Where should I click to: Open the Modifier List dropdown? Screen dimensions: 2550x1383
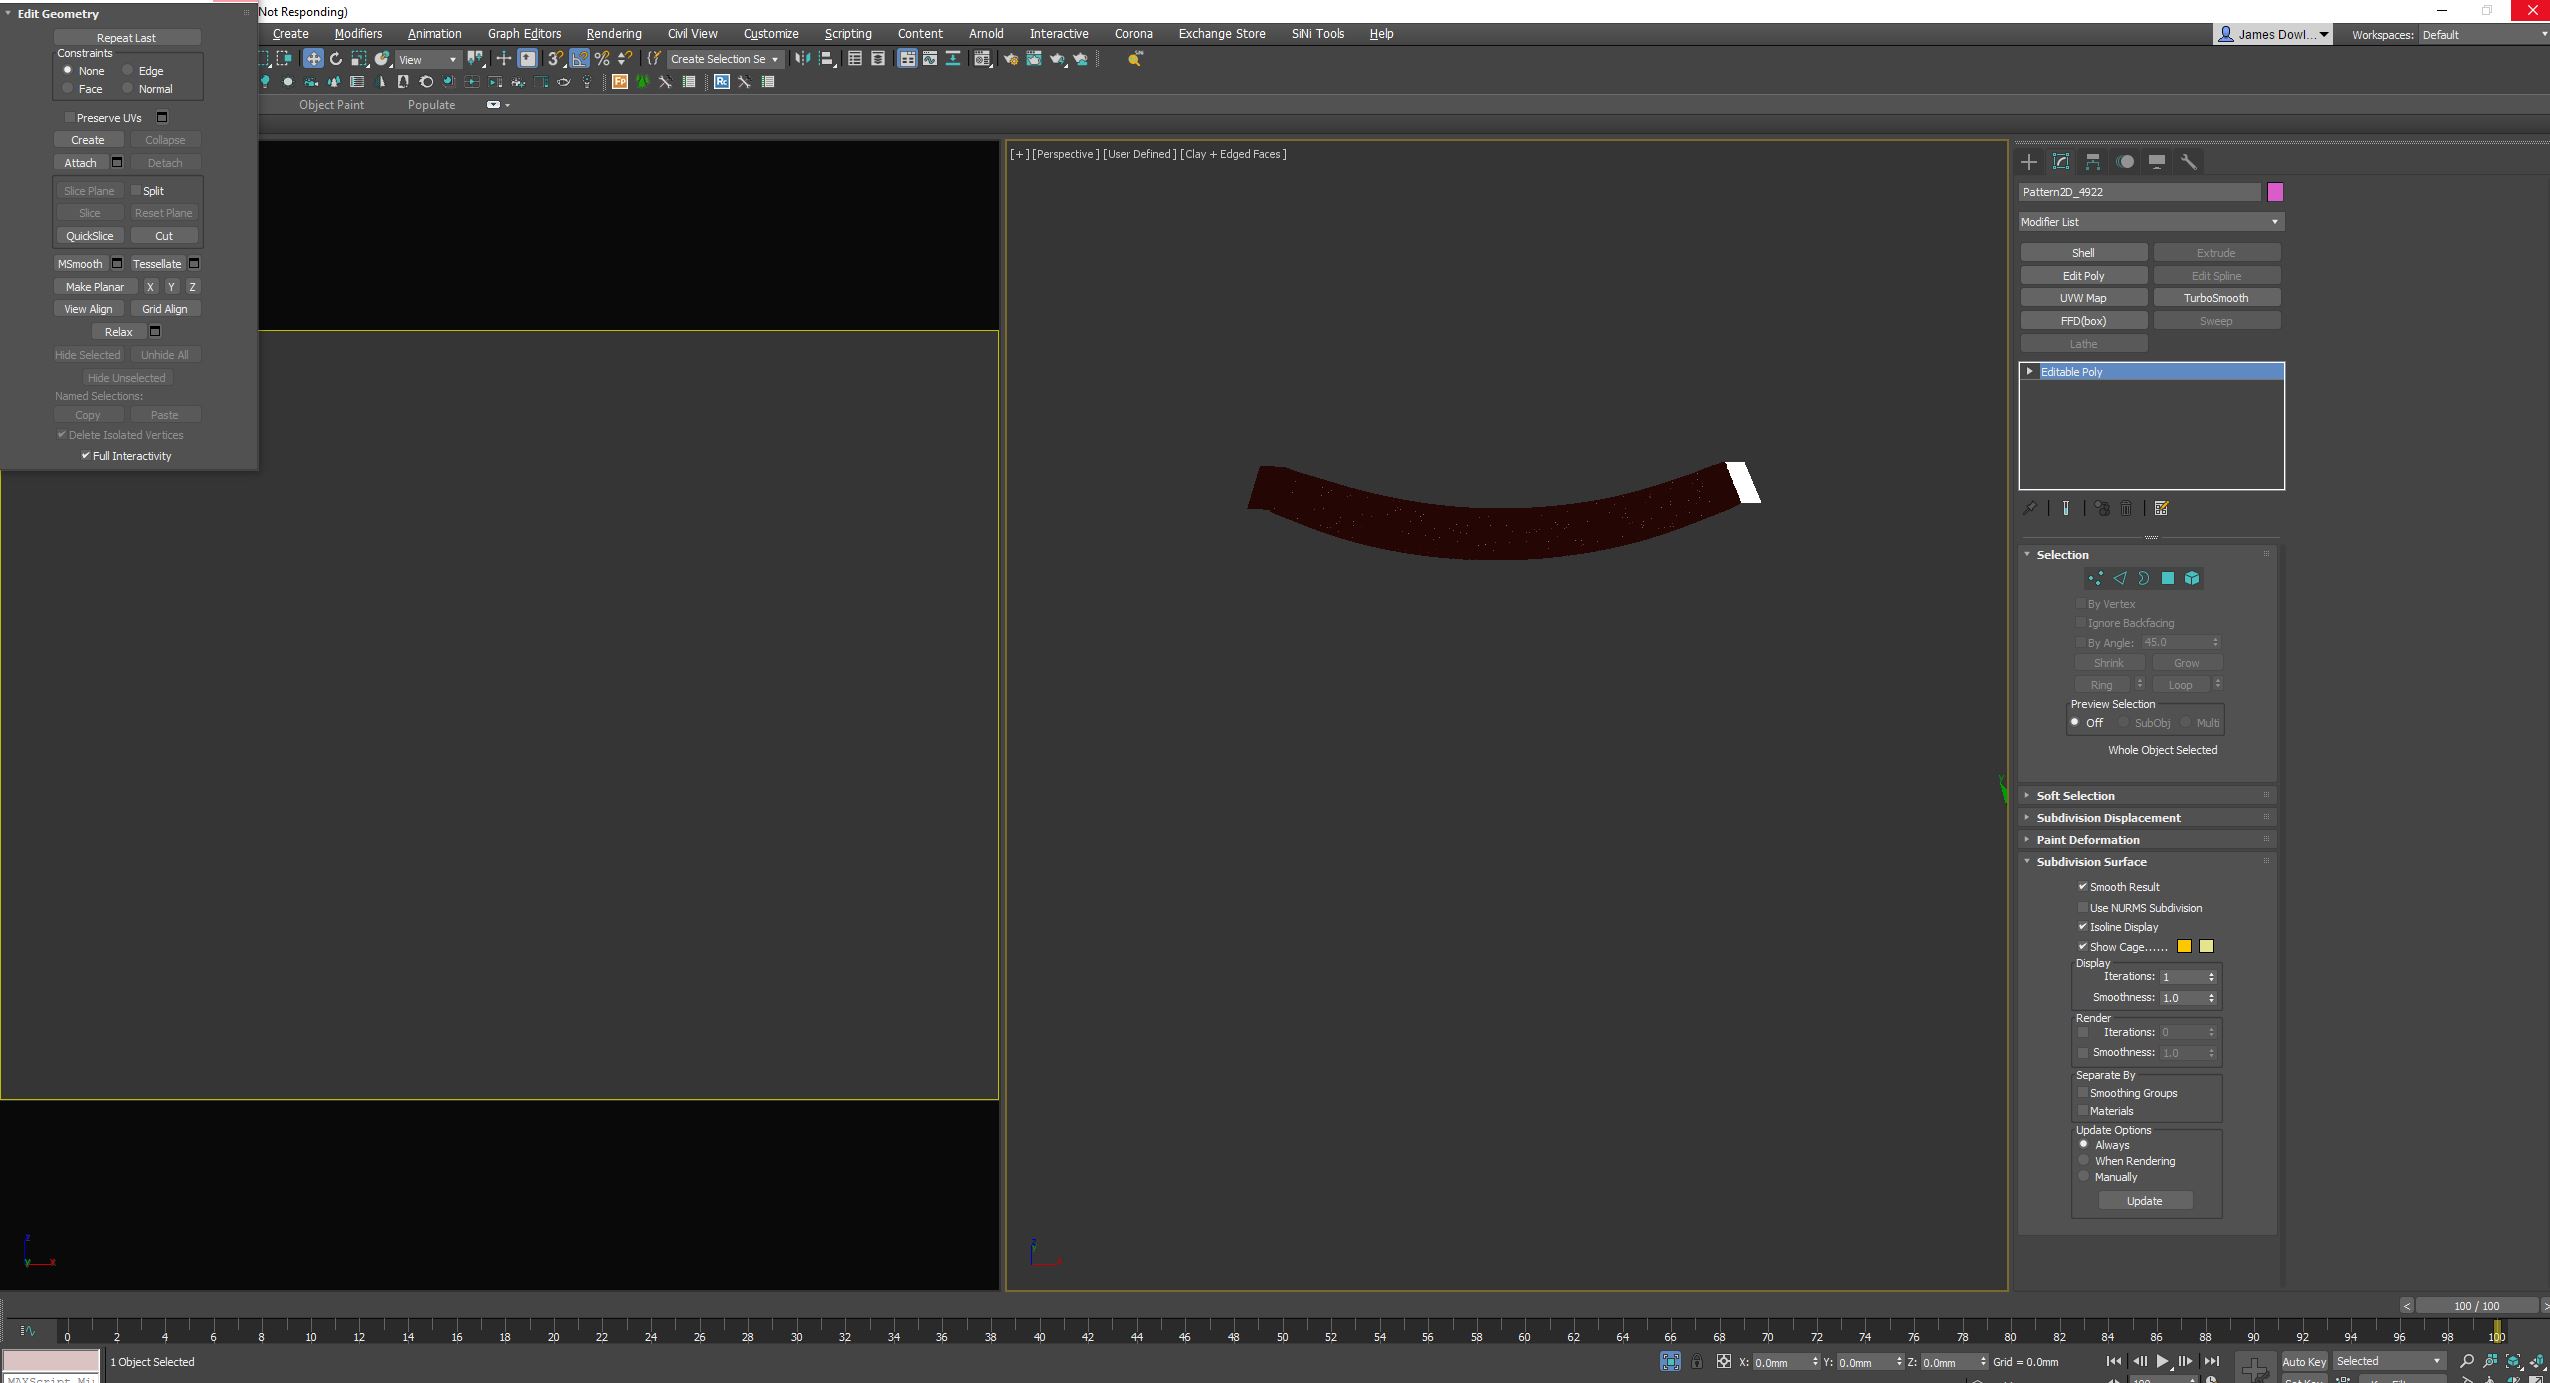[x=2150, y=222]
